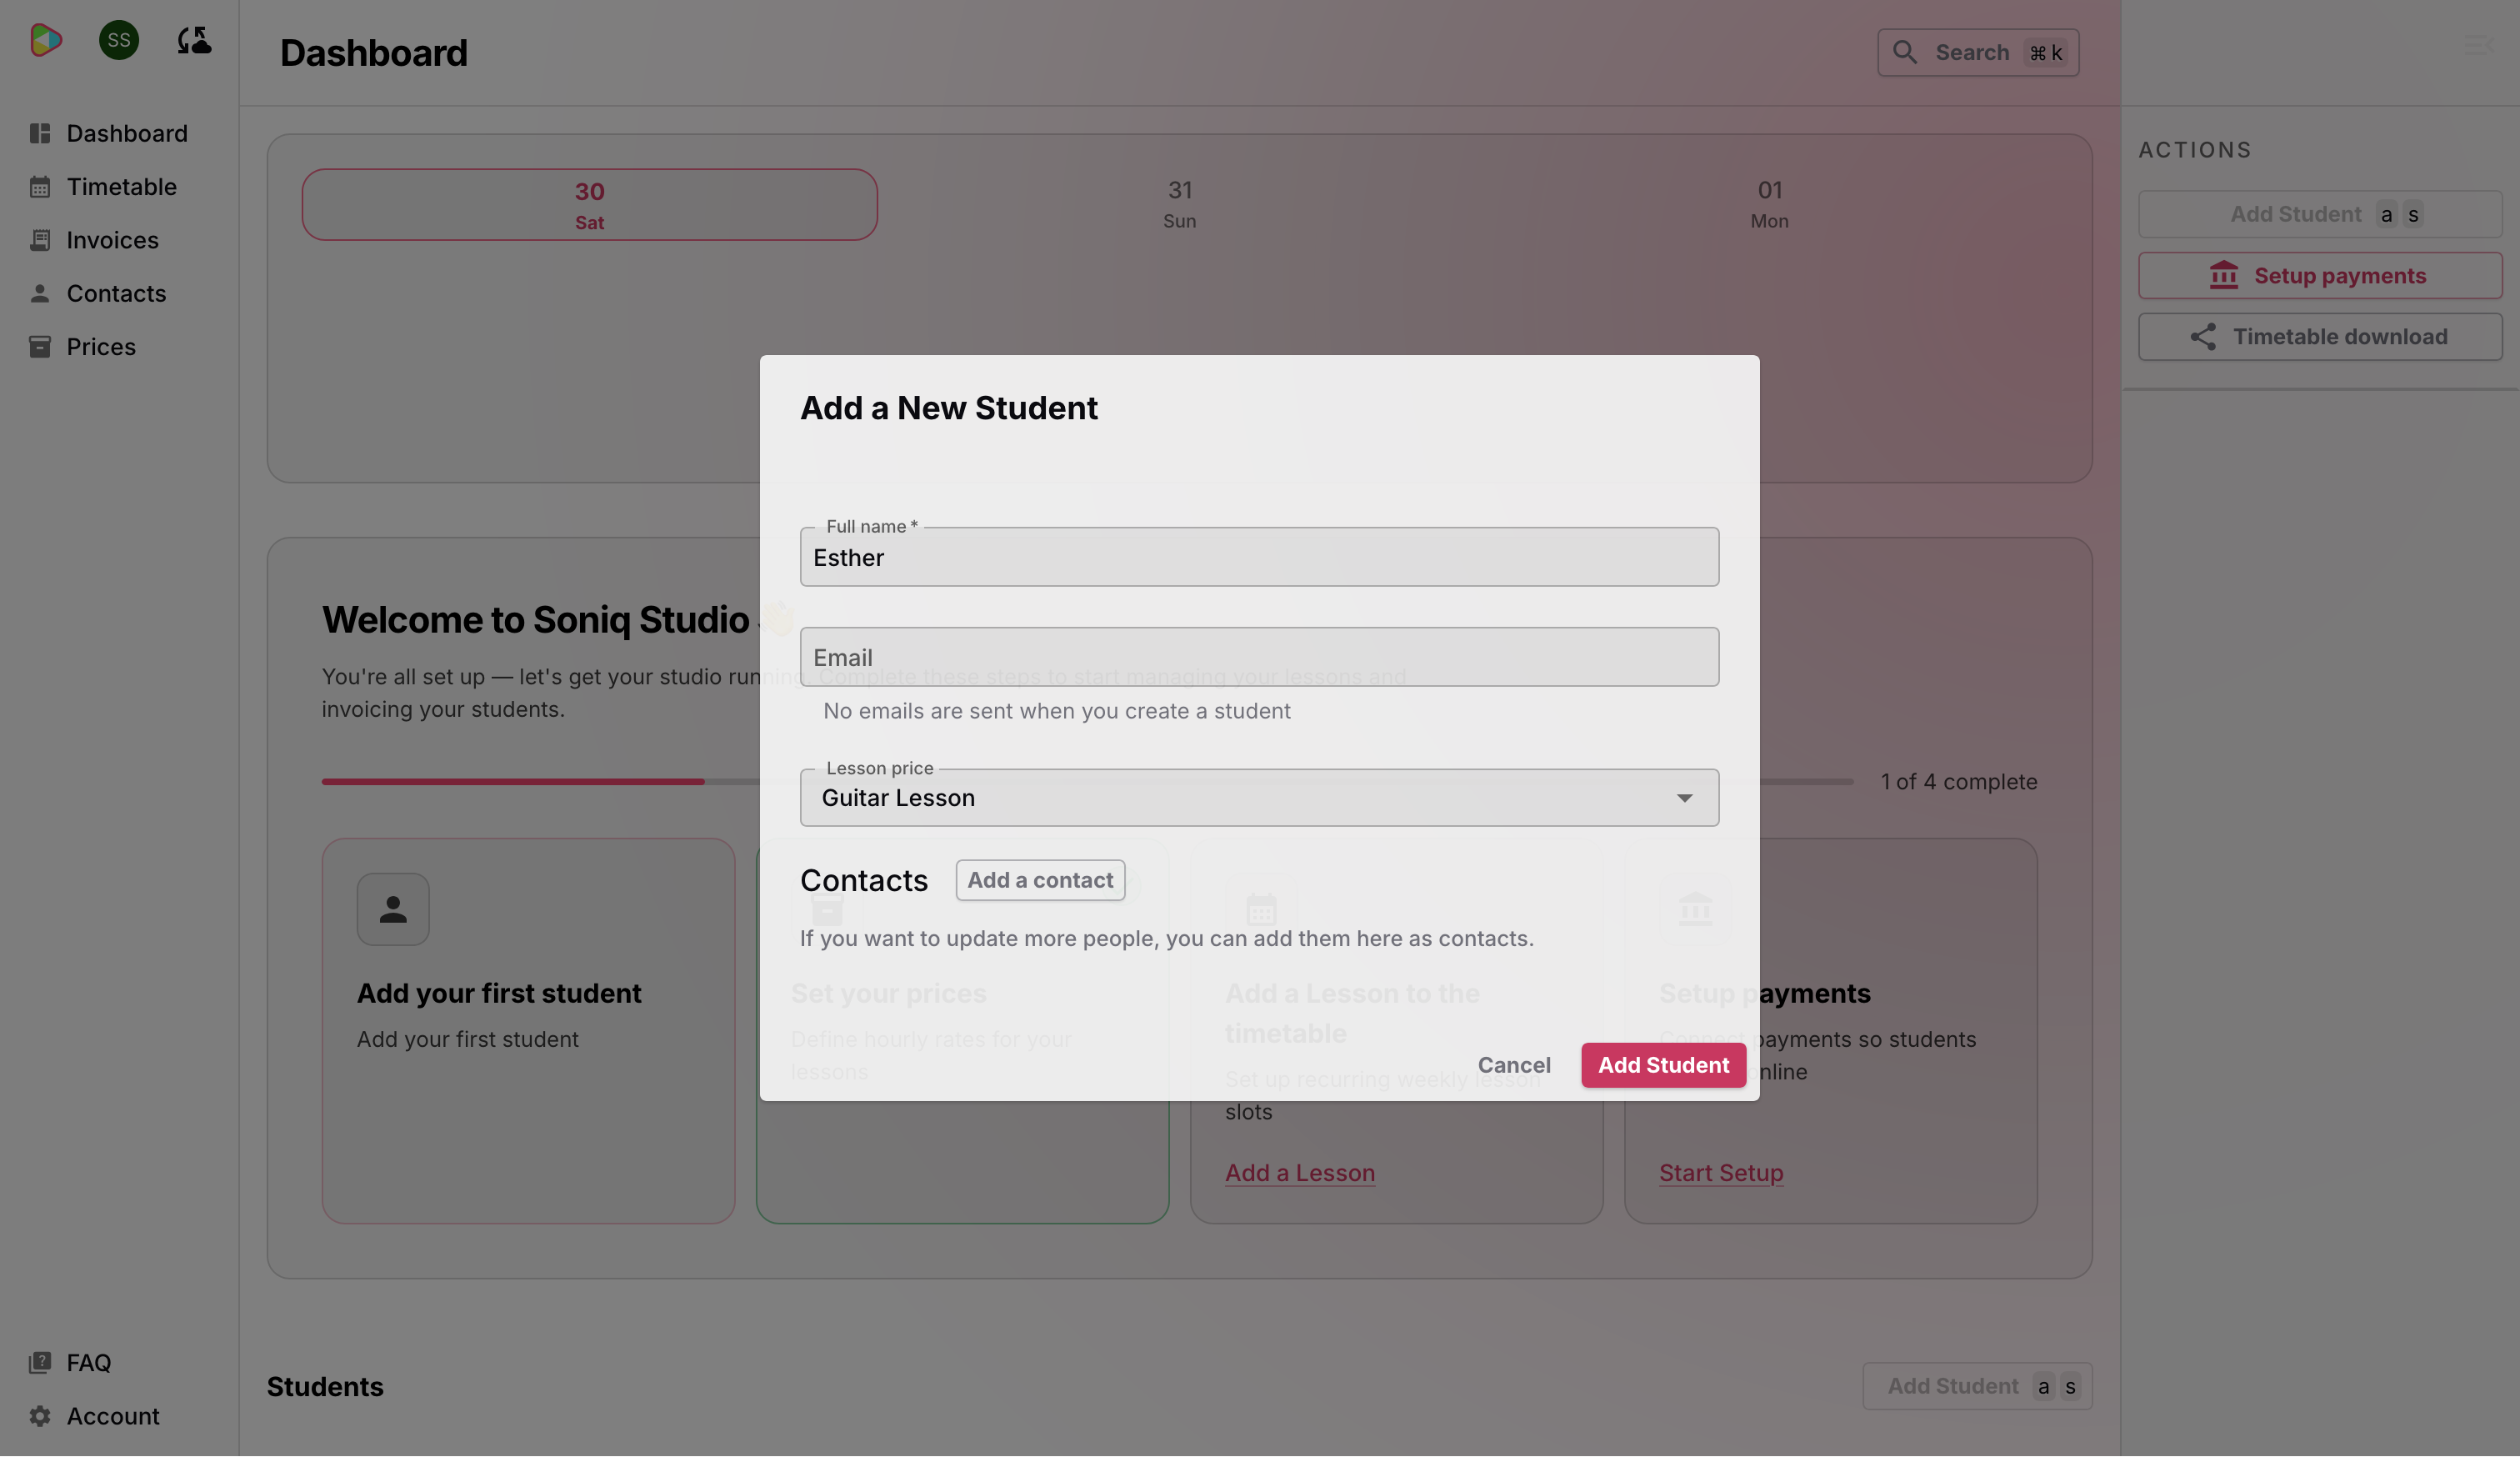The height and width of the screenshot is (1457, 2520).
Task: Open the Guitar Lesson combo box
Action: (x=1259, y=798)
